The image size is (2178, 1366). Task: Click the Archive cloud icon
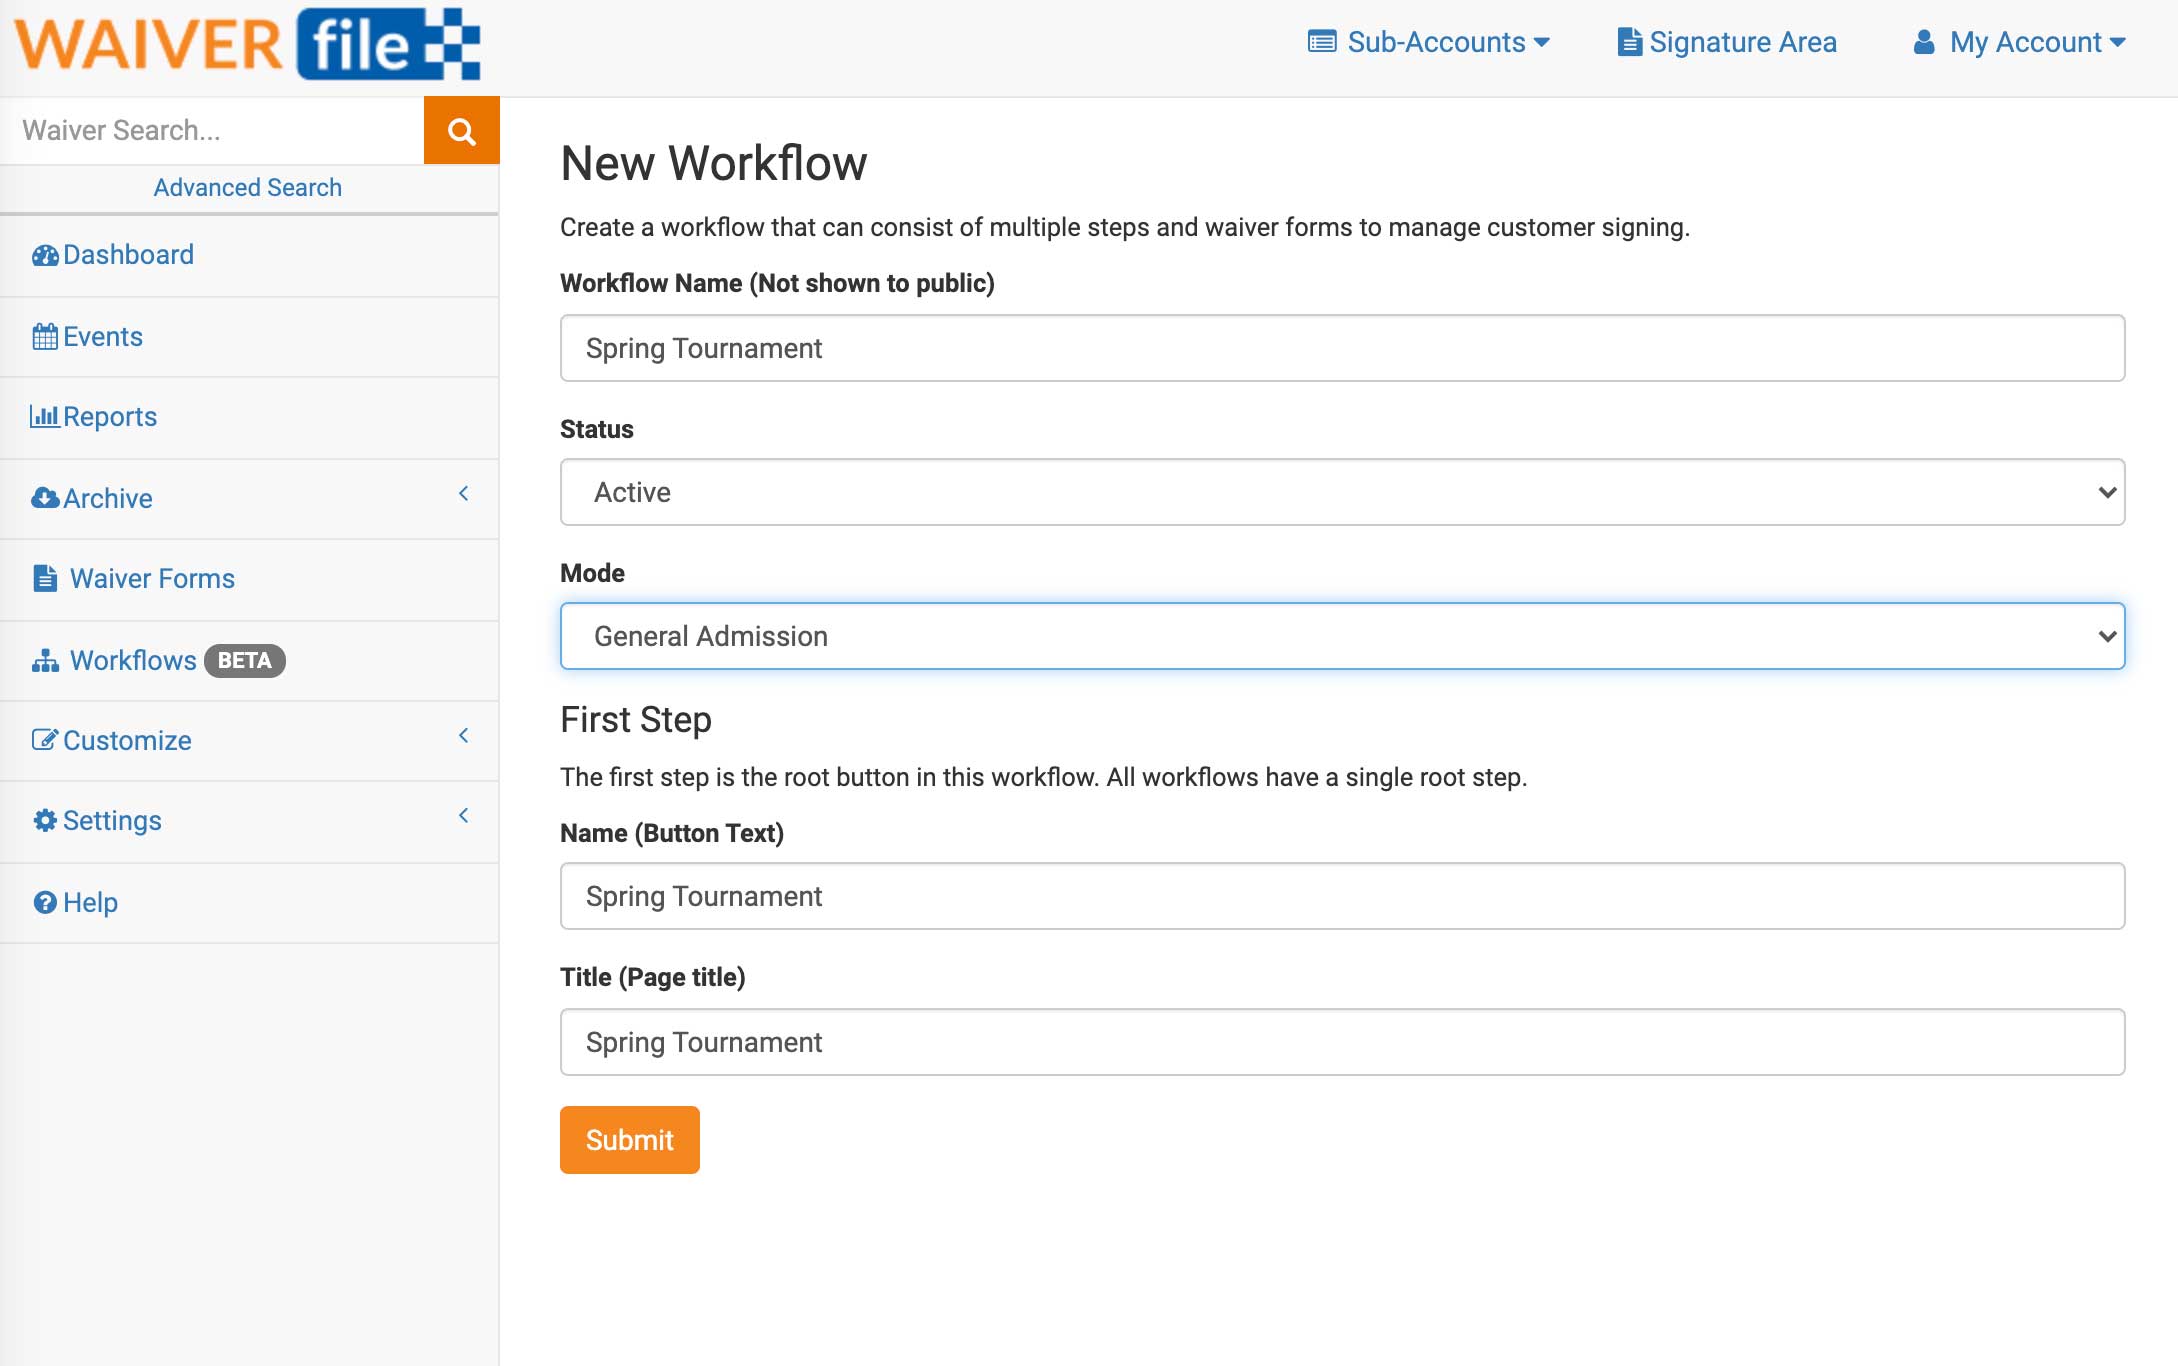(x=44, y=497)
